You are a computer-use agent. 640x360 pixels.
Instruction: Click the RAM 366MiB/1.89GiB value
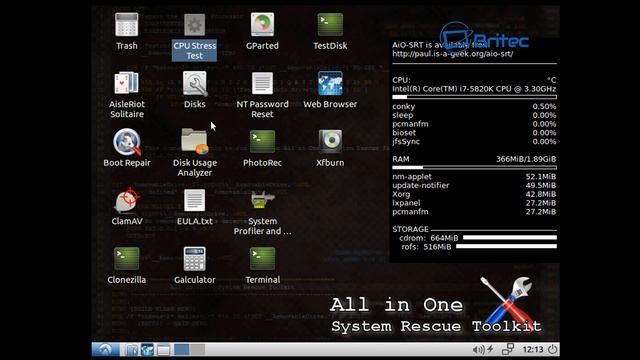click(x=526, y=159)
